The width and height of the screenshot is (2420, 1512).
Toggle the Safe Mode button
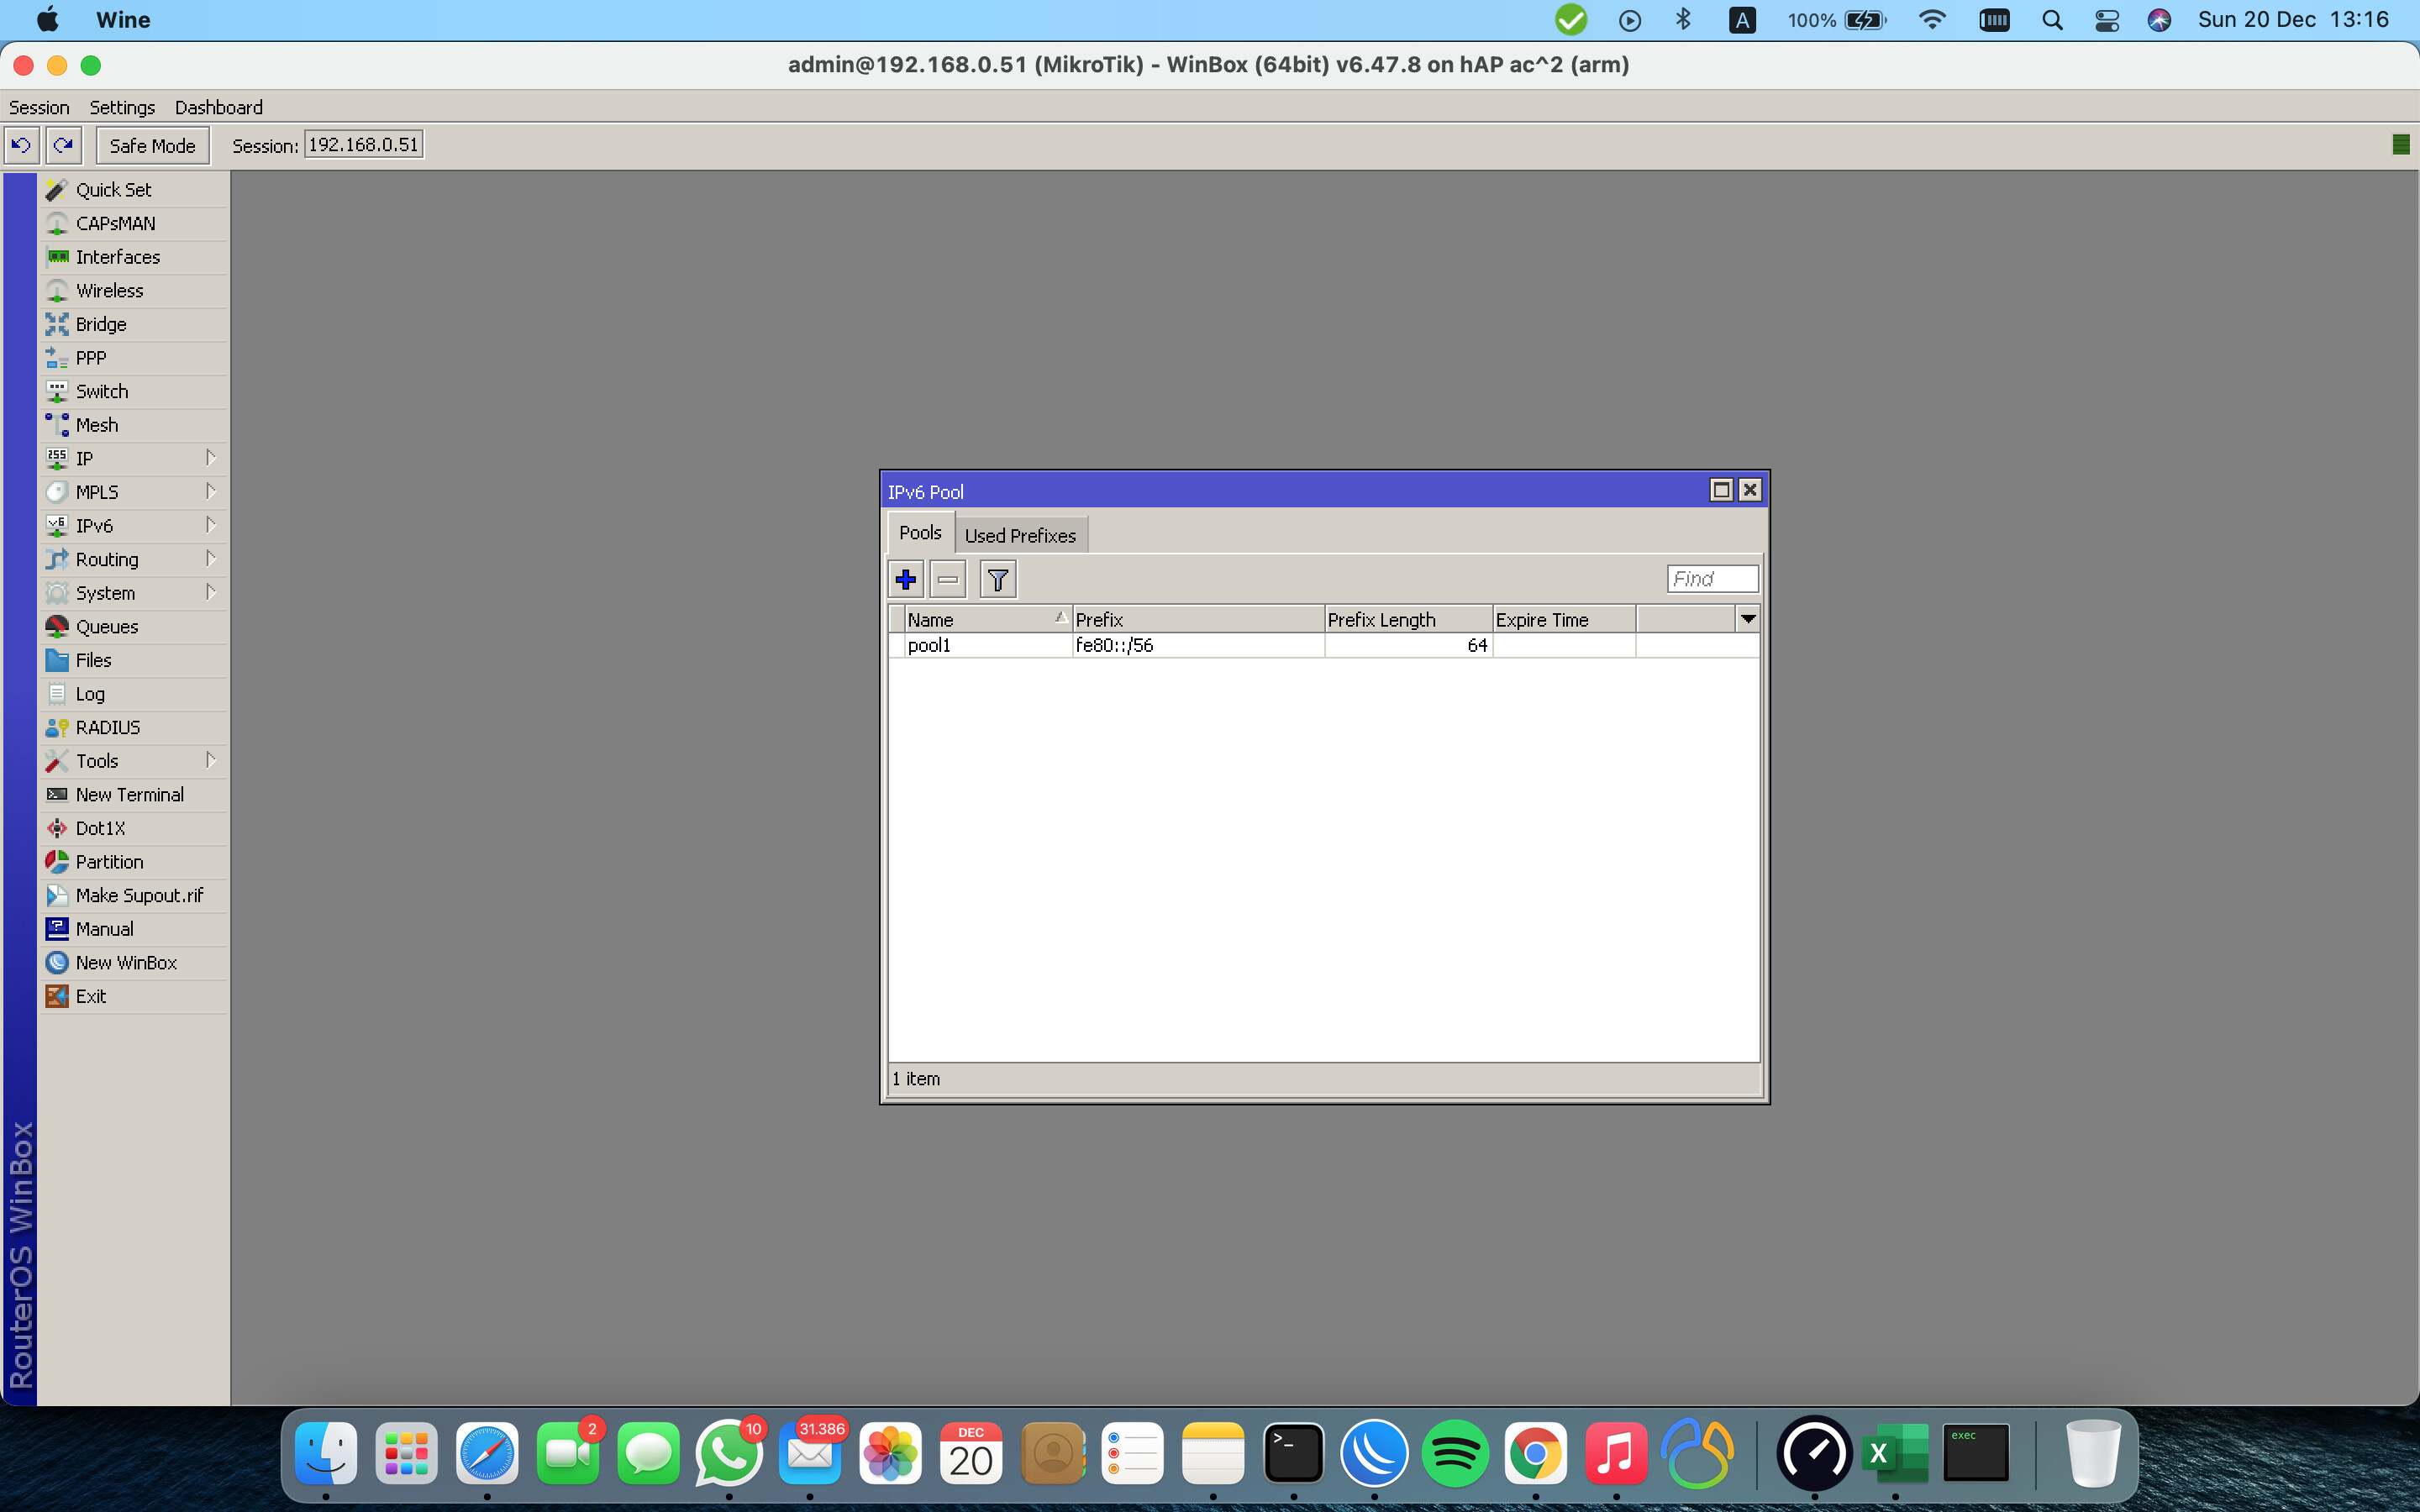tap(152, 146)
